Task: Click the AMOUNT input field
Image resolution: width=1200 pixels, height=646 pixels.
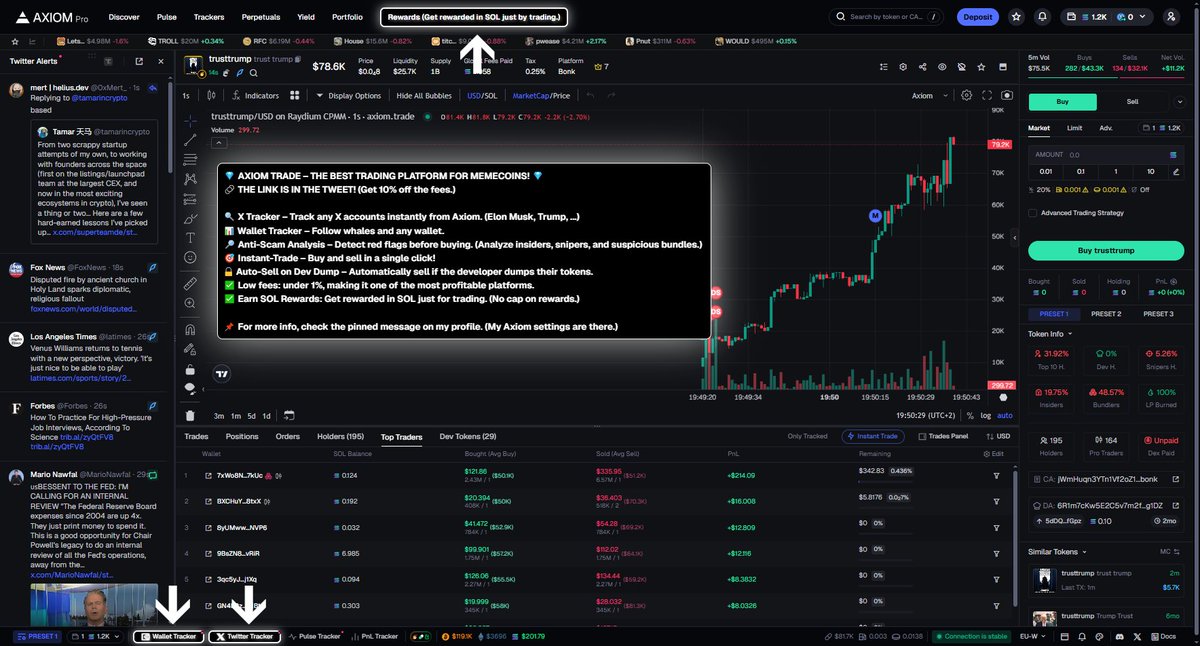Action: [1106, 155]
